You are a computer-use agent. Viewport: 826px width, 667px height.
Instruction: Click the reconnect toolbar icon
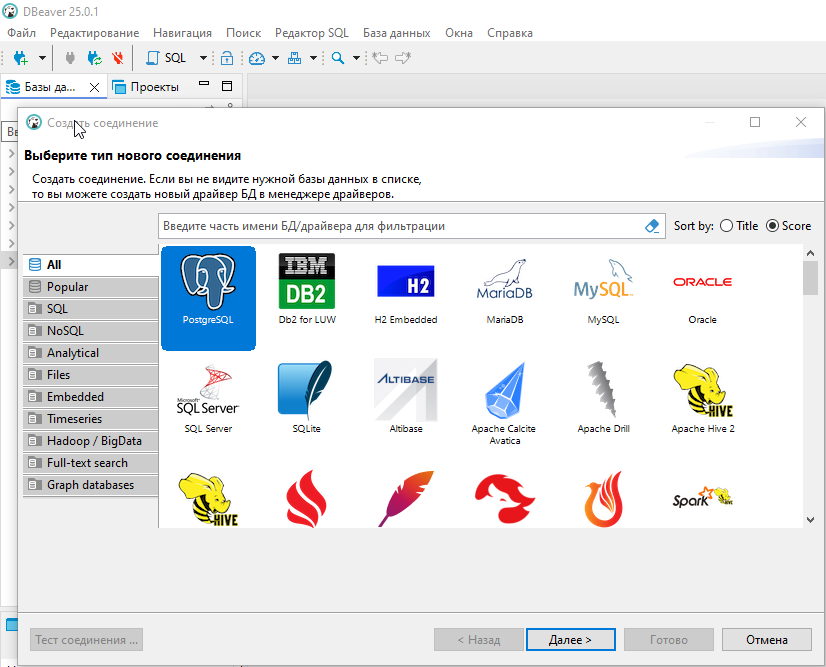click(x=94, y=58)
